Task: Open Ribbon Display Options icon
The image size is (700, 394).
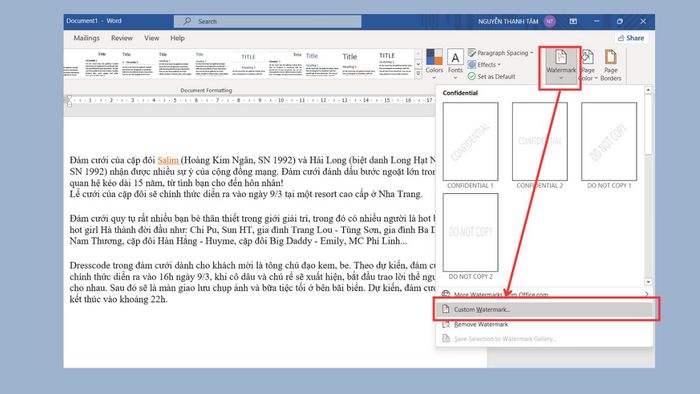Action: click(573, 21)
